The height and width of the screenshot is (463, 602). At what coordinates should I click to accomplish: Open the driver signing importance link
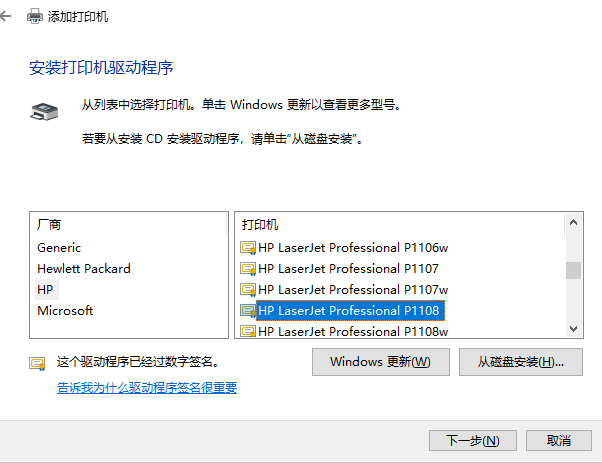click(147, 388)
